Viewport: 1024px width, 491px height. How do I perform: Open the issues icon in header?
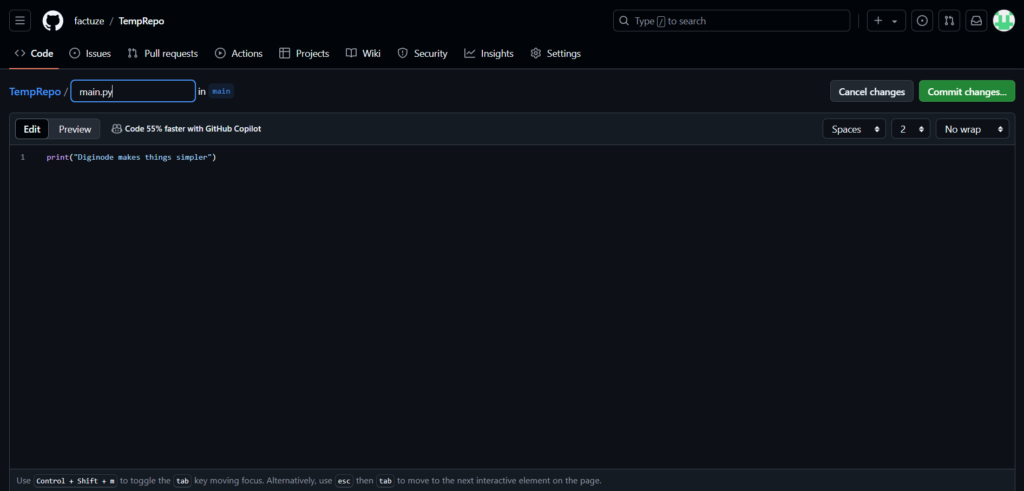click(x=922, y=21)
